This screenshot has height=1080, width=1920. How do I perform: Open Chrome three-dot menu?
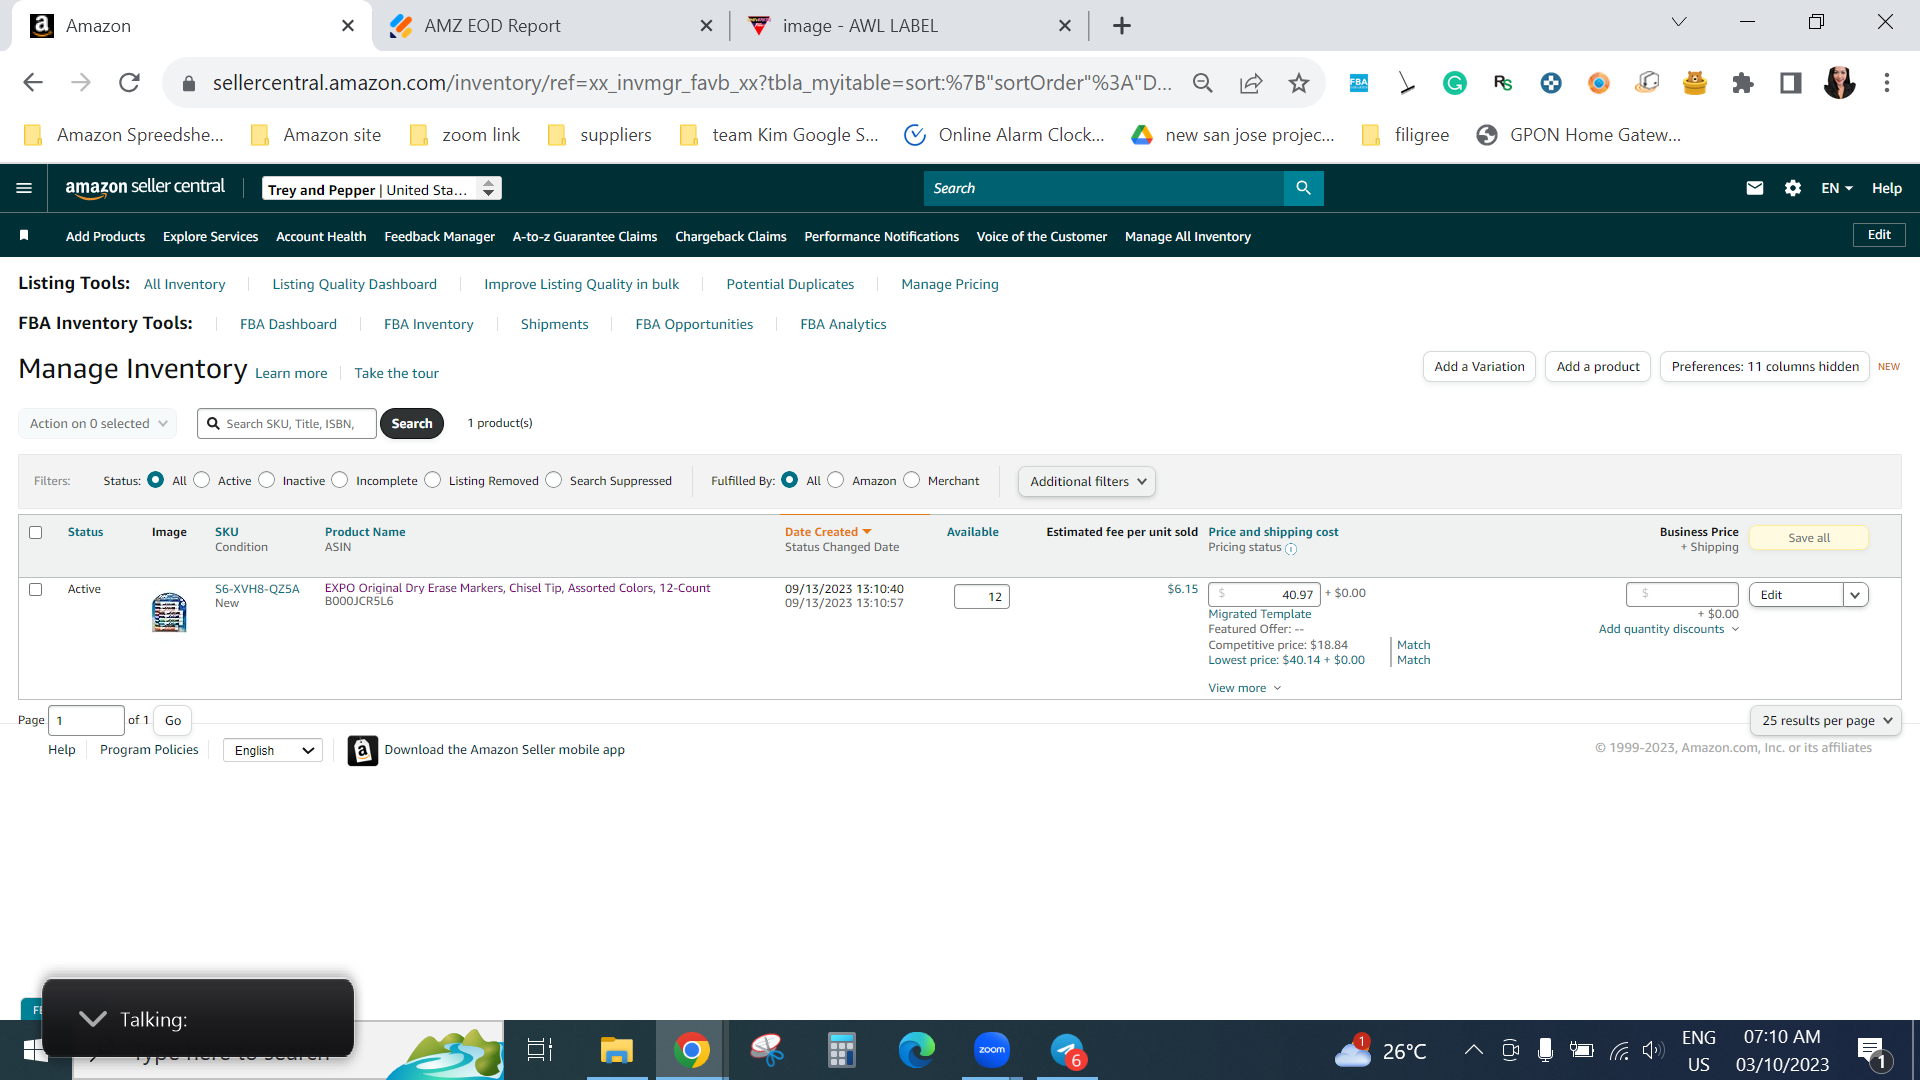(1887, 83)
